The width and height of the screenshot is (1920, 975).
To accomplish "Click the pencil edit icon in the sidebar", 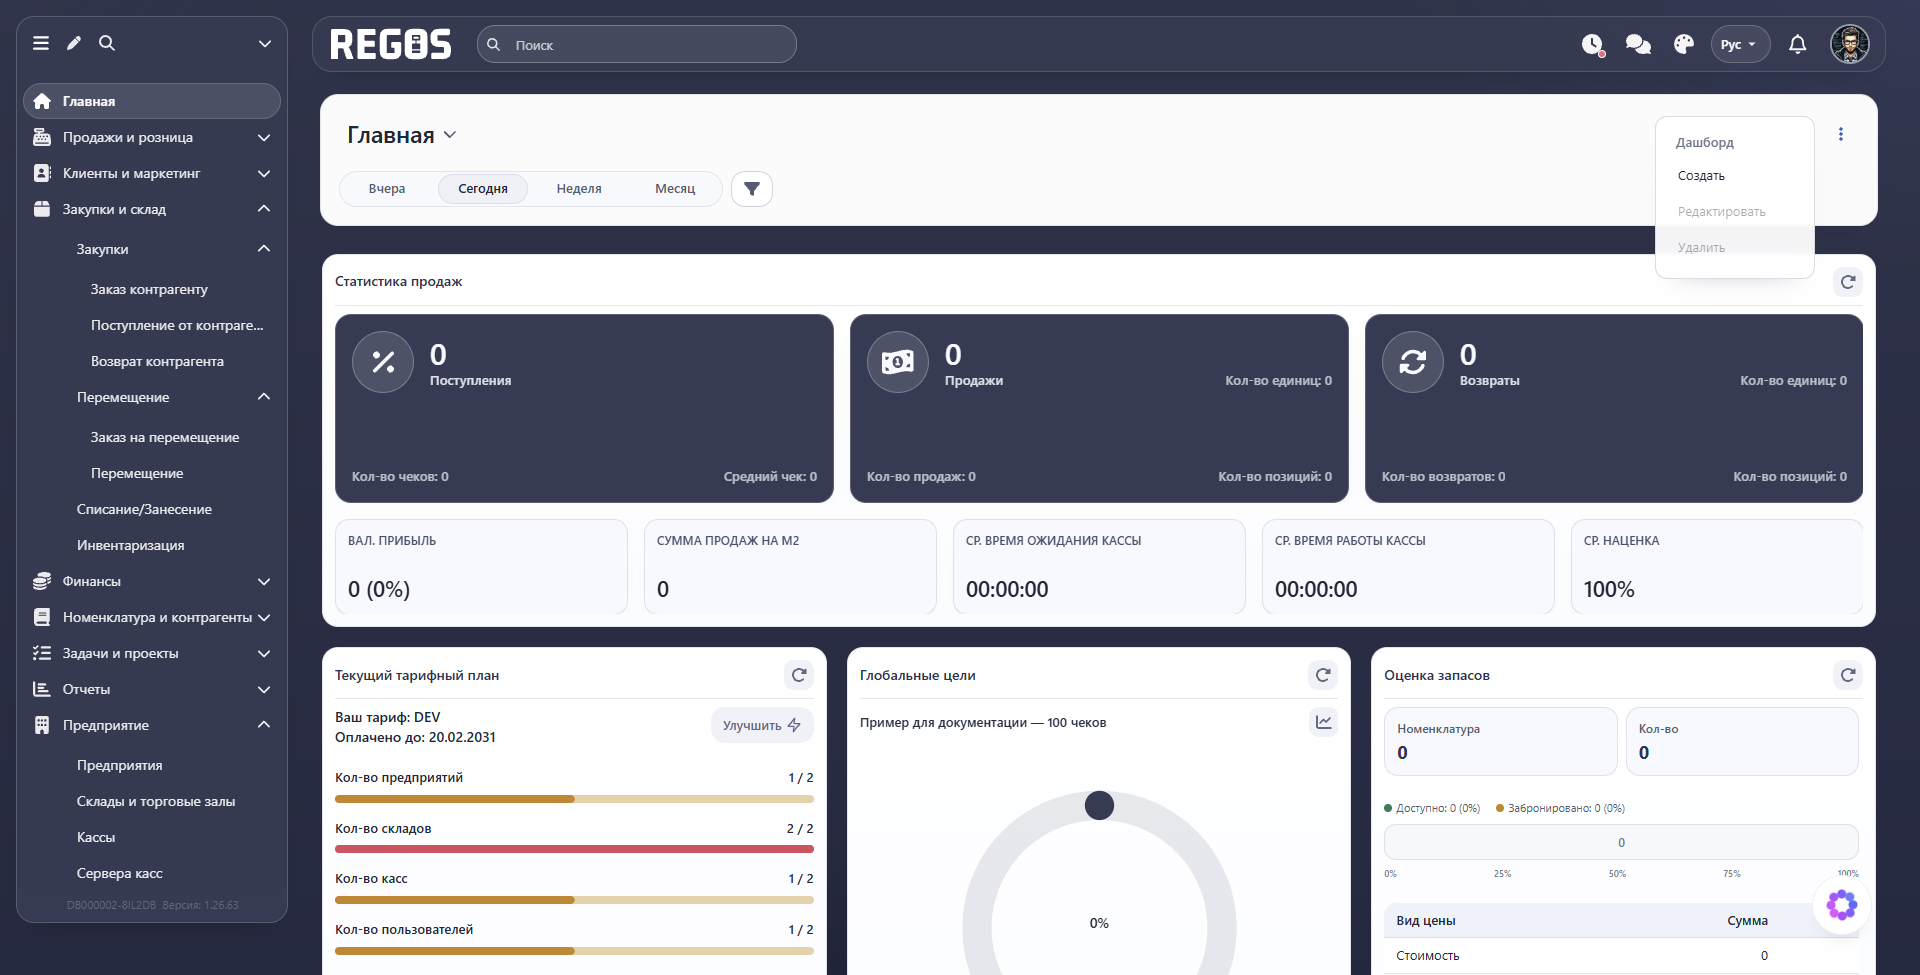I will point(74,43).
